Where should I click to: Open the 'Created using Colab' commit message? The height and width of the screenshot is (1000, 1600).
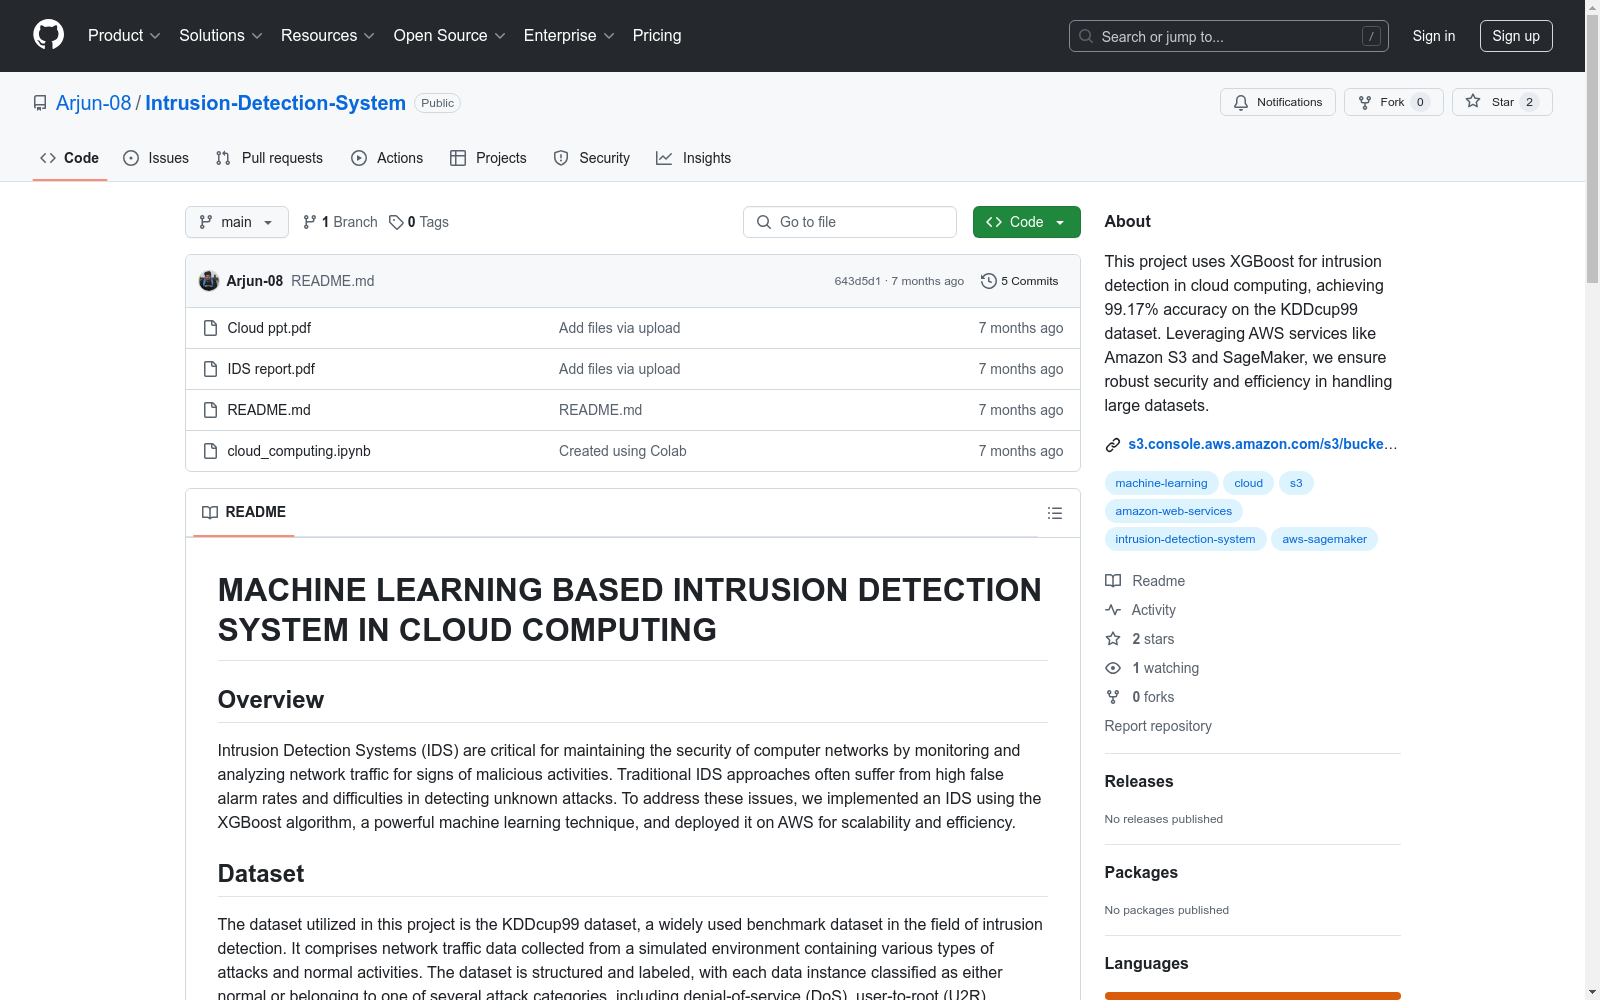coord(622,451)
